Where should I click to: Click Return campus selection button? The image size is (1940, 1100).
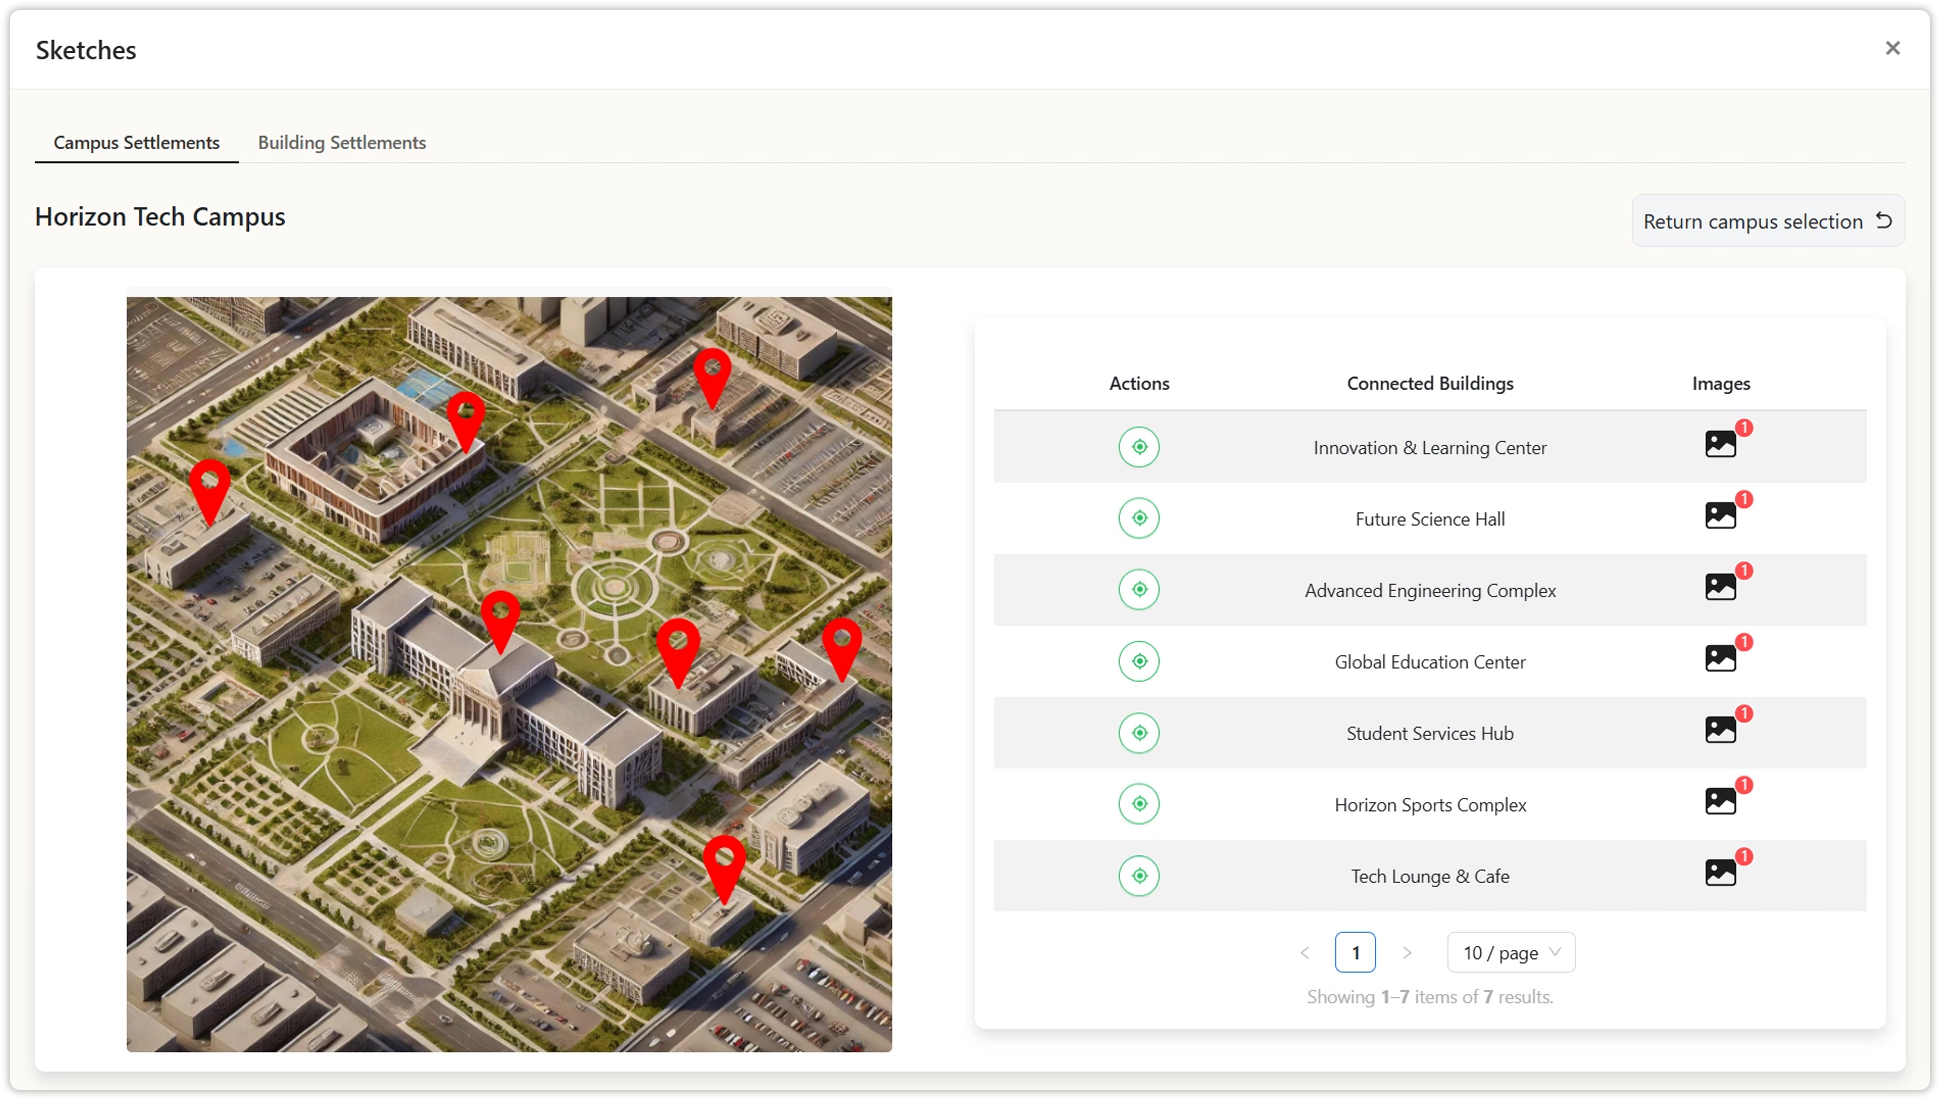pos(1767,221)
